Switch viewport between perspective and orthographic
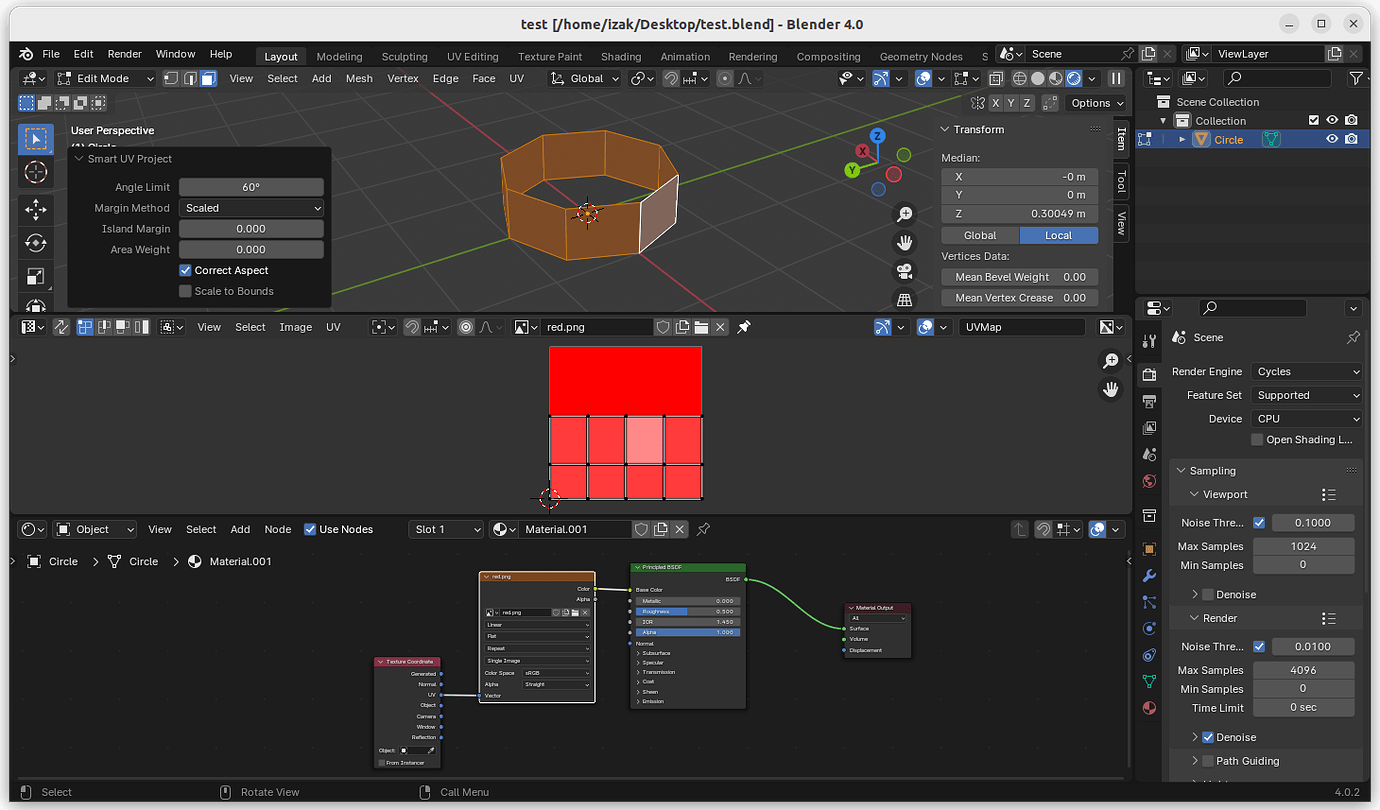 (x=904, y=299)
